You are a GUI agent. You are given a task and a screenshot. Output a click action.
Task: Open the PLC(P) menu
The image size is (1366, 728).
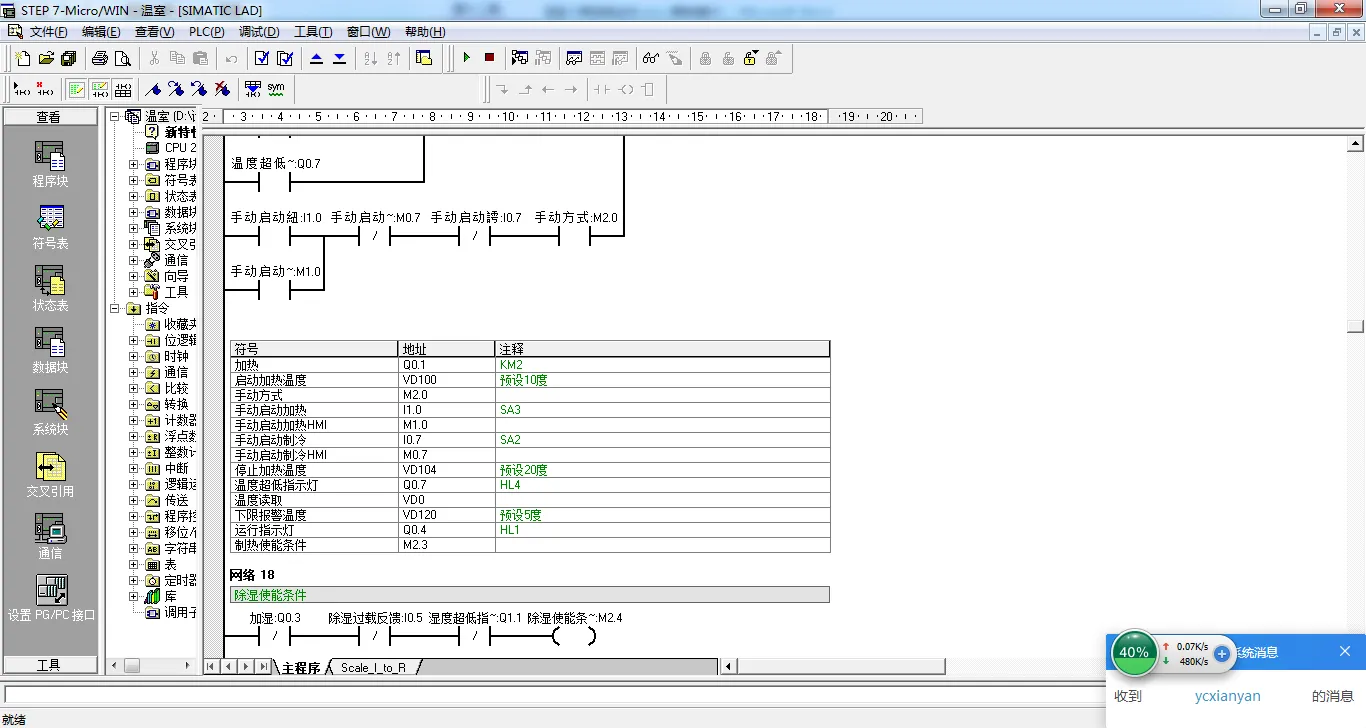click(207, 32)
